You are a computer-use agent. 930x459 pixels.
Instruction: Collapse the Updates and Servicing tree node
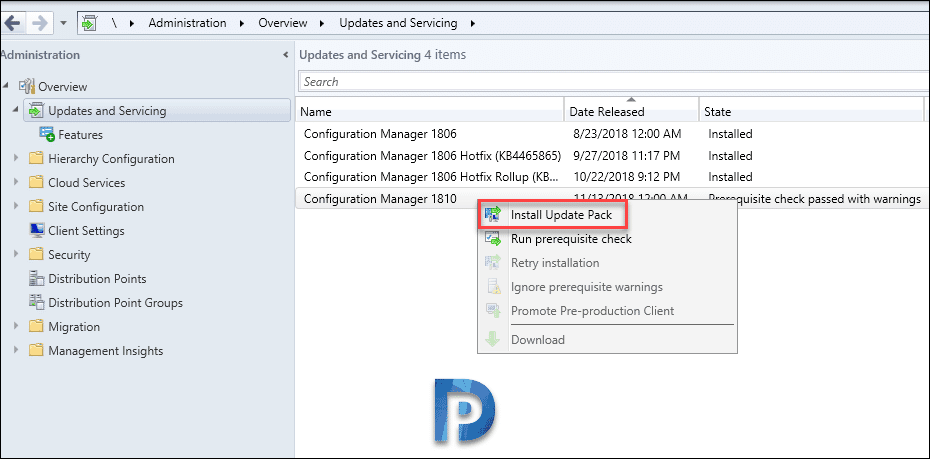(16, 110)
